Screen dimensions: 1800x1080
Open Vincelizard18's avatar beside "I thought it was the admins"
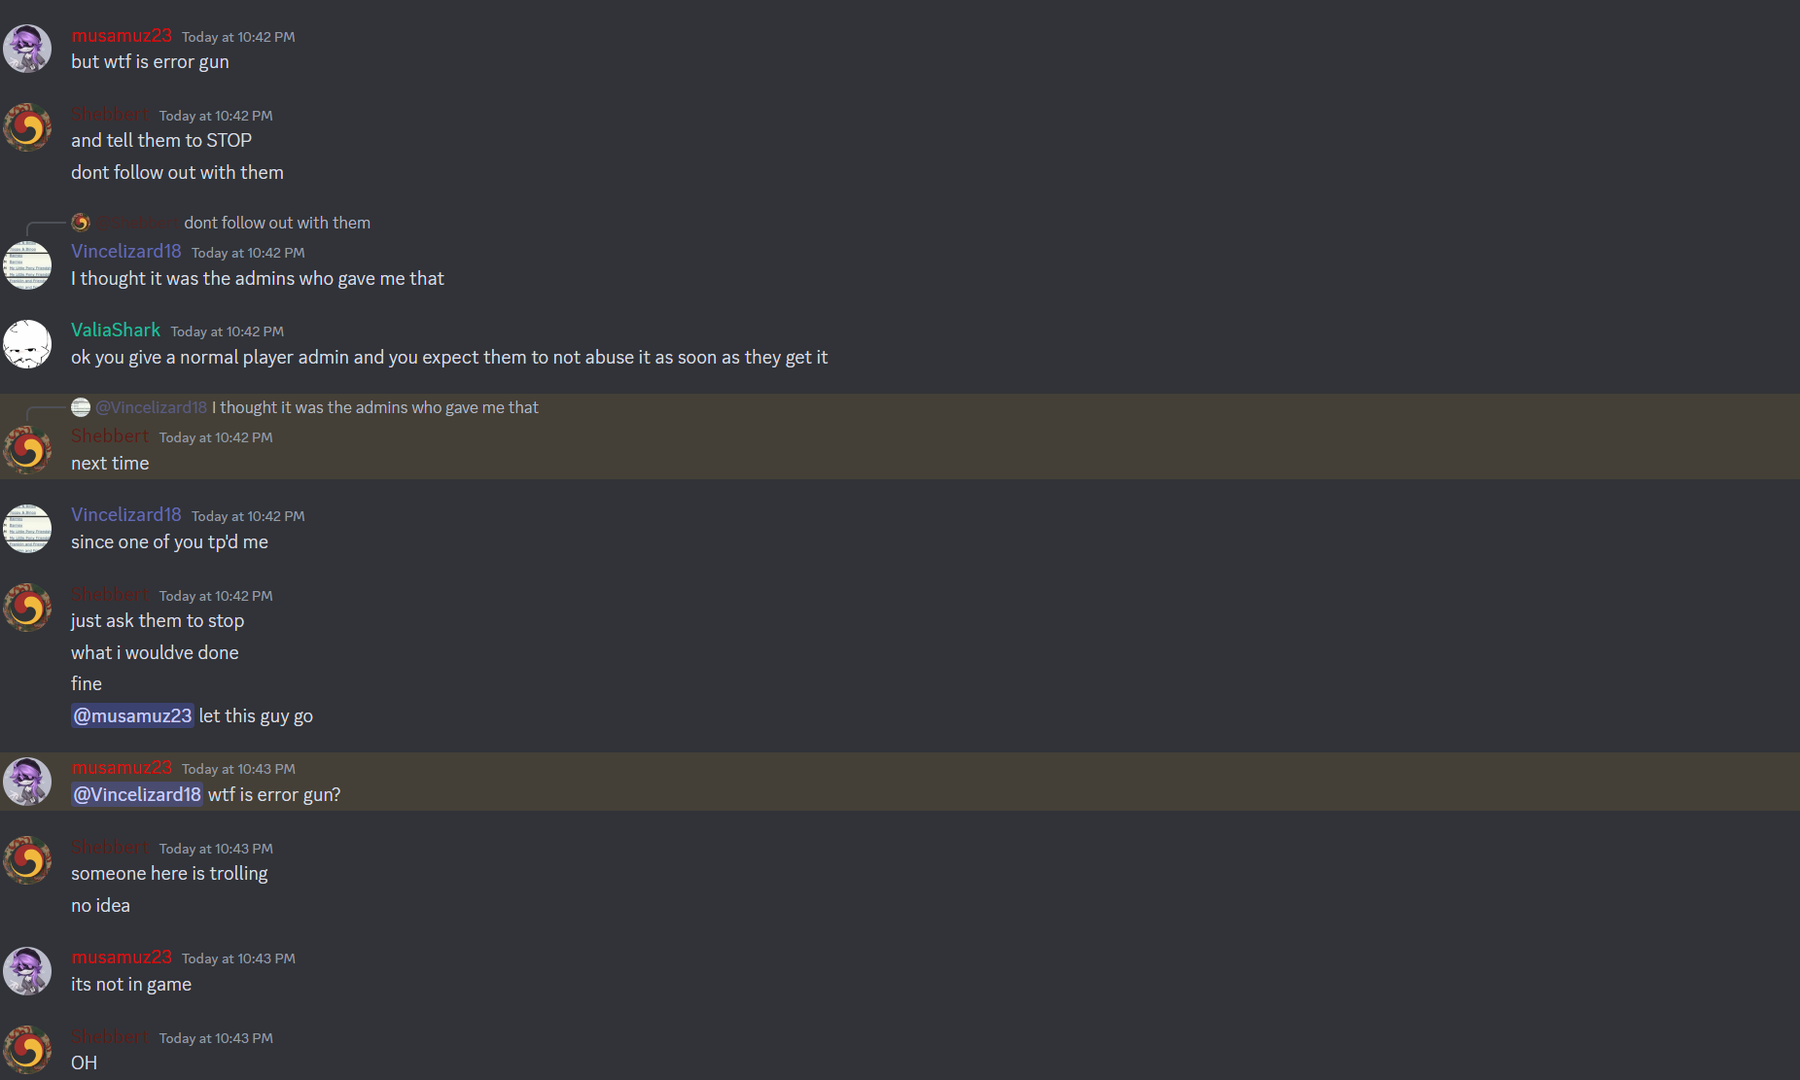click(27, 265)
